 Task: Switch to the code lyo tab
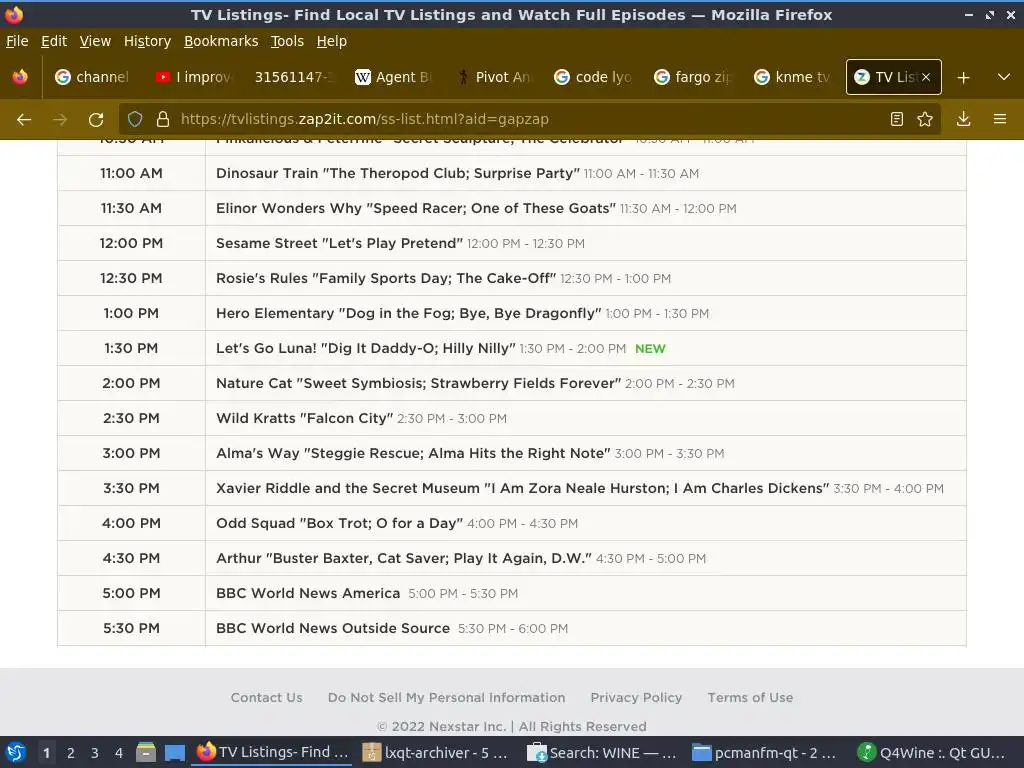[594, 77]
